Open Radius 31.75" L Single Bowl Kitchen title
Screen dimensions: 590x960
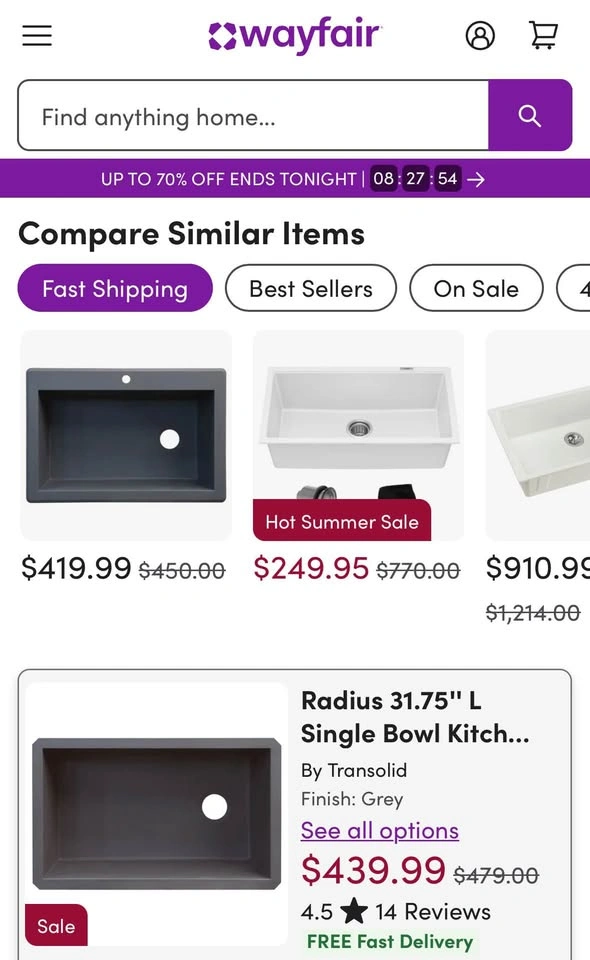[x=415, y=717]
